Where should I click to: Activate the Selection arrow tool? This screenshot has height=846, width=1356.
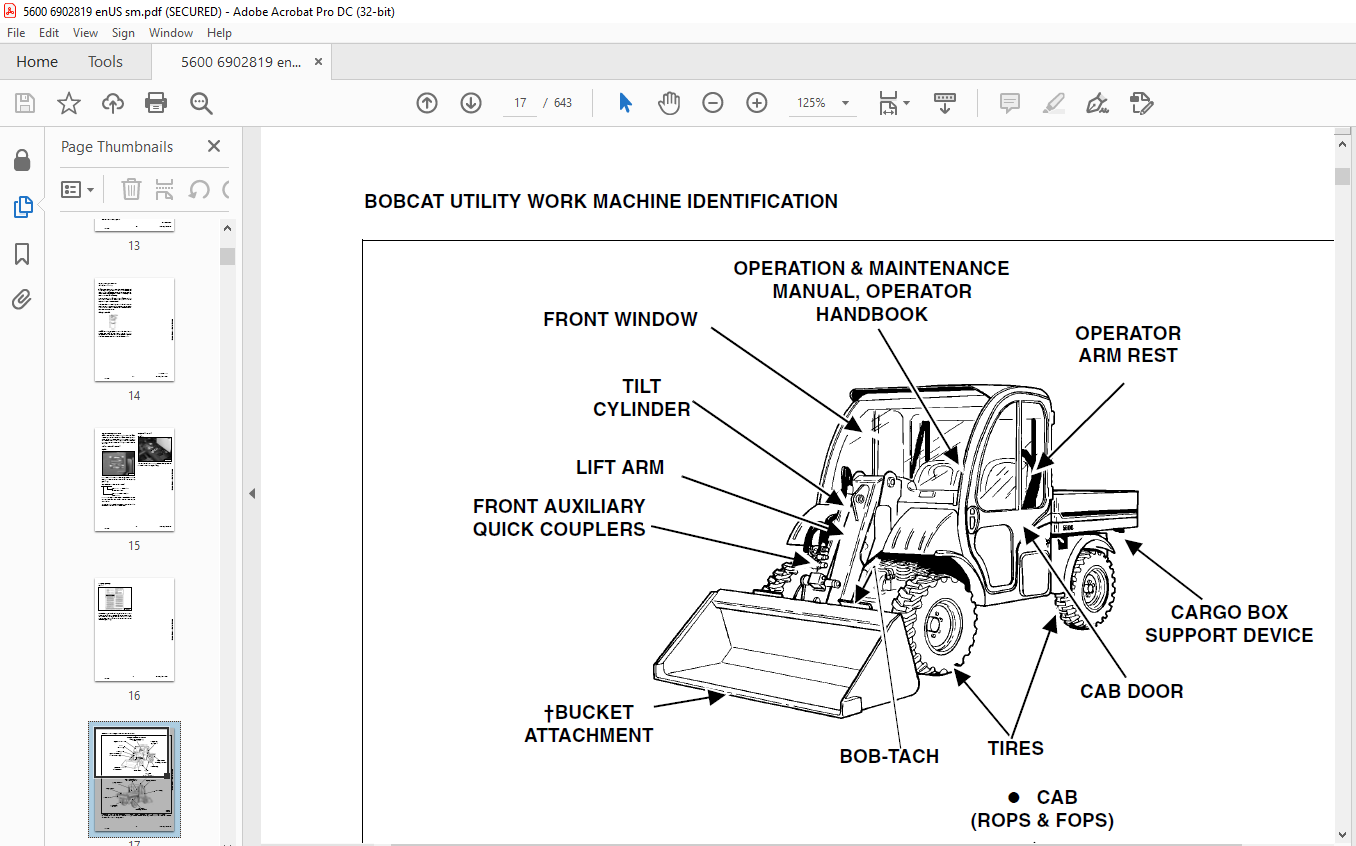[x=626, y=103]
